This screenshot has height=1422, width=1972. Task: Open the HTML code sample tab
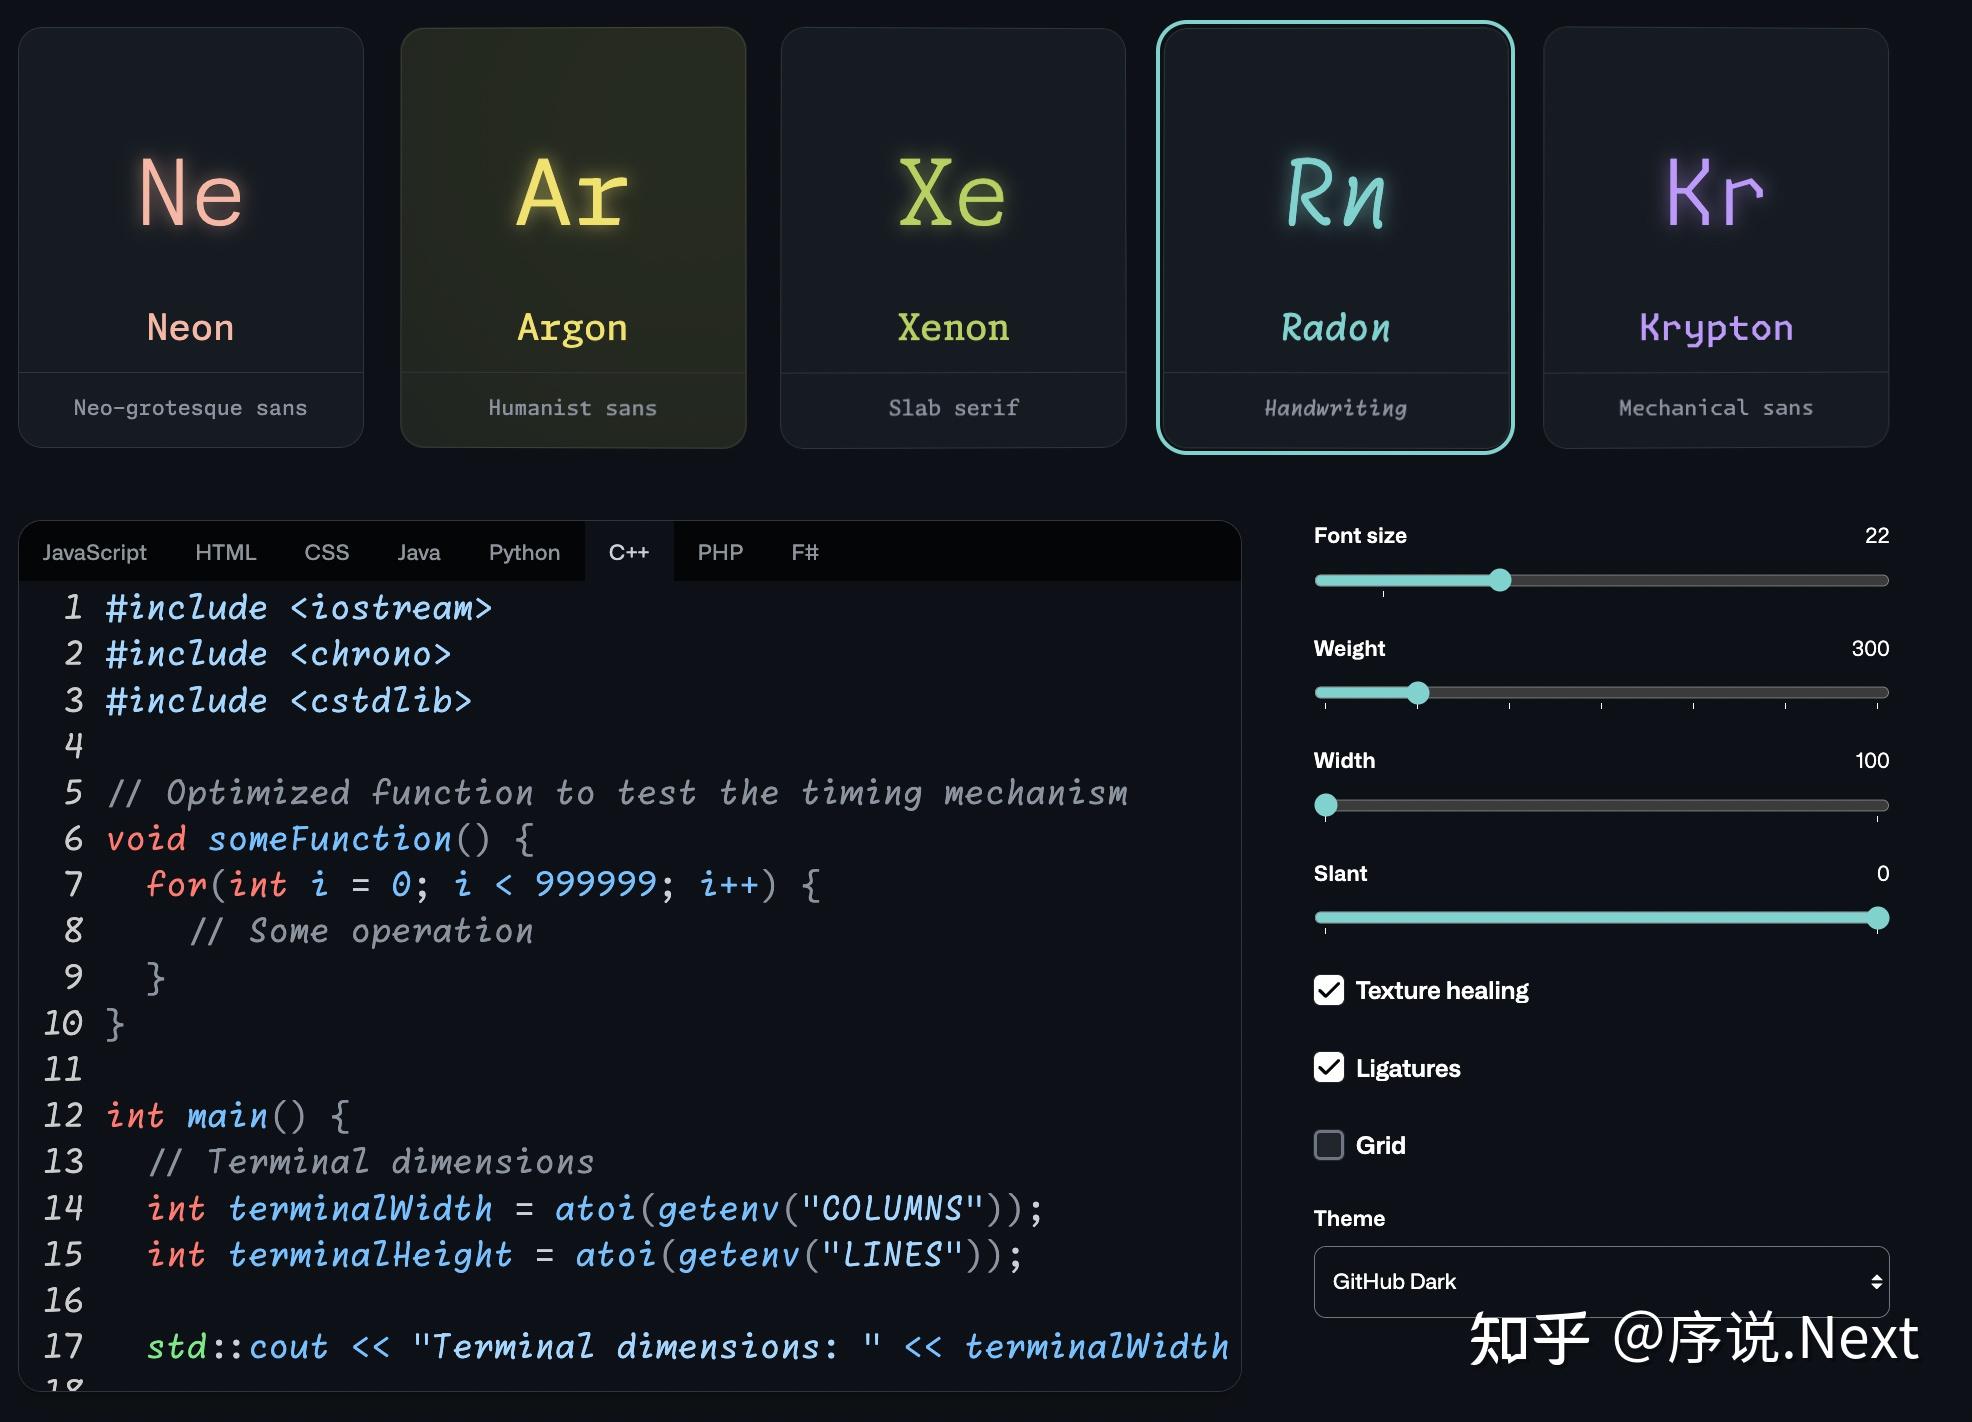point(226,551)
